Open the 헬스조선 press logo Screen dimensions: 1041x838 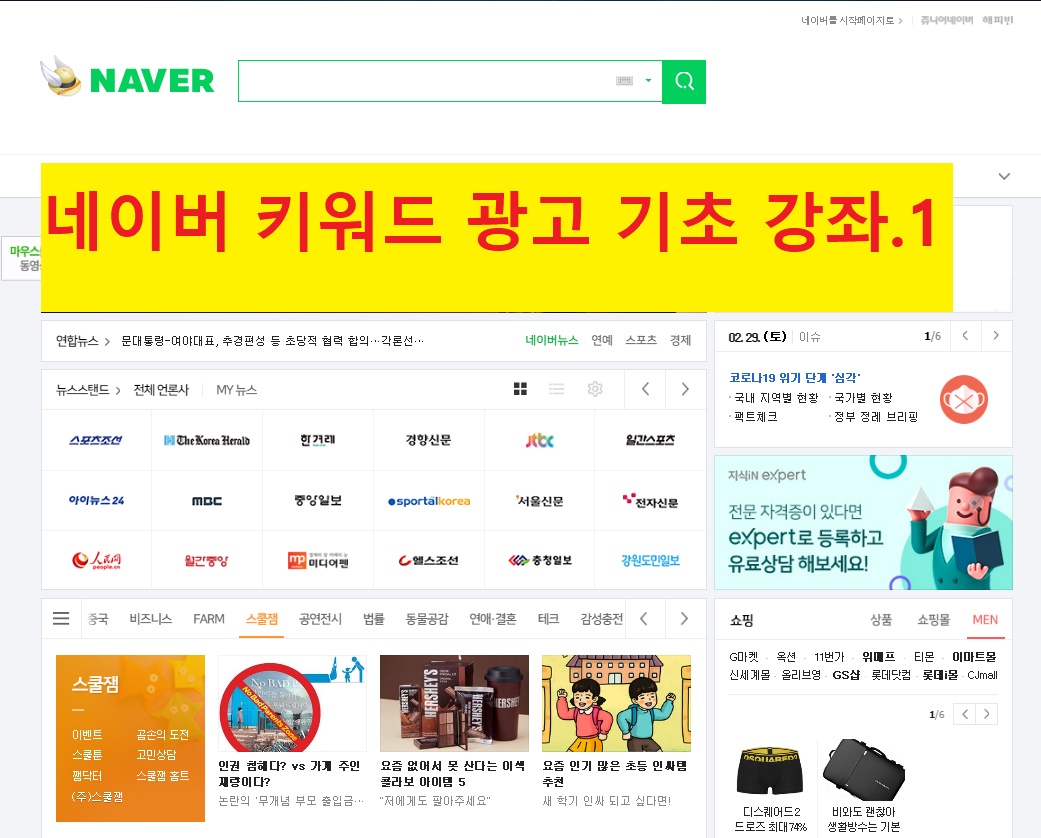(x=429, y=560)
